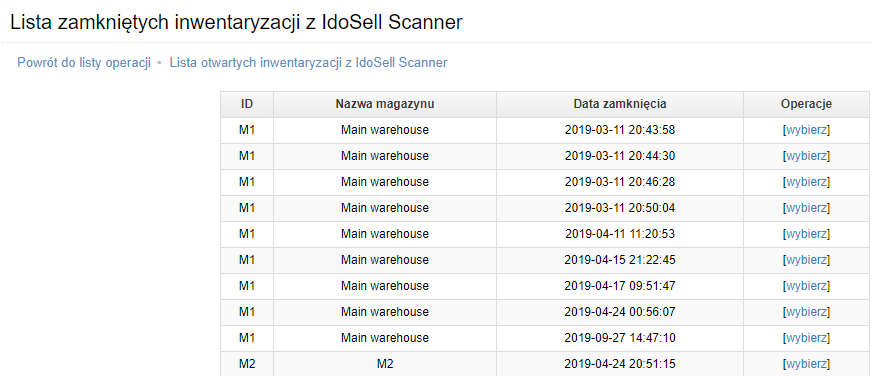Open 'Lista otwartych inwentaryzacji z IdoSell Scanner'
875x376 pixels.
[309, 62]
